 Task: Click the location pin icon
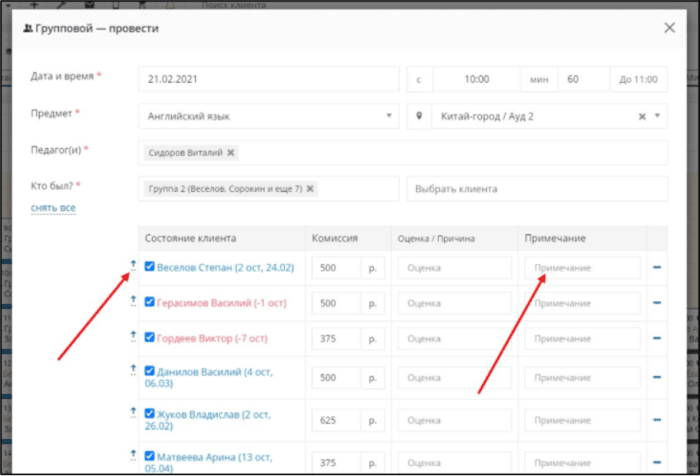point(419,116)
